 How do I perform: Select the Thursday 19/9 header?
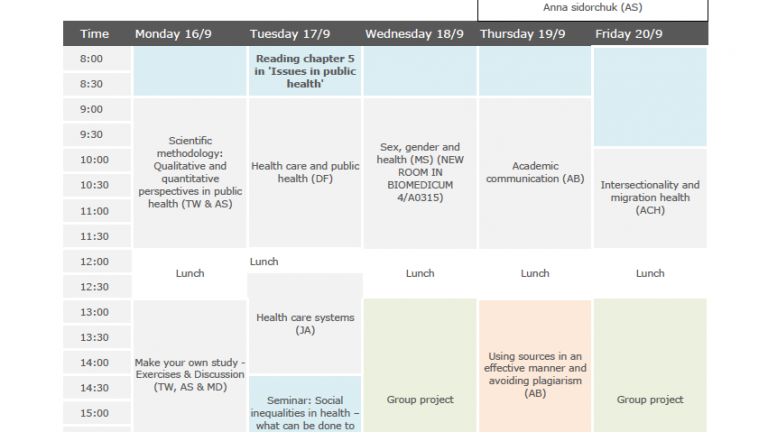523,34
